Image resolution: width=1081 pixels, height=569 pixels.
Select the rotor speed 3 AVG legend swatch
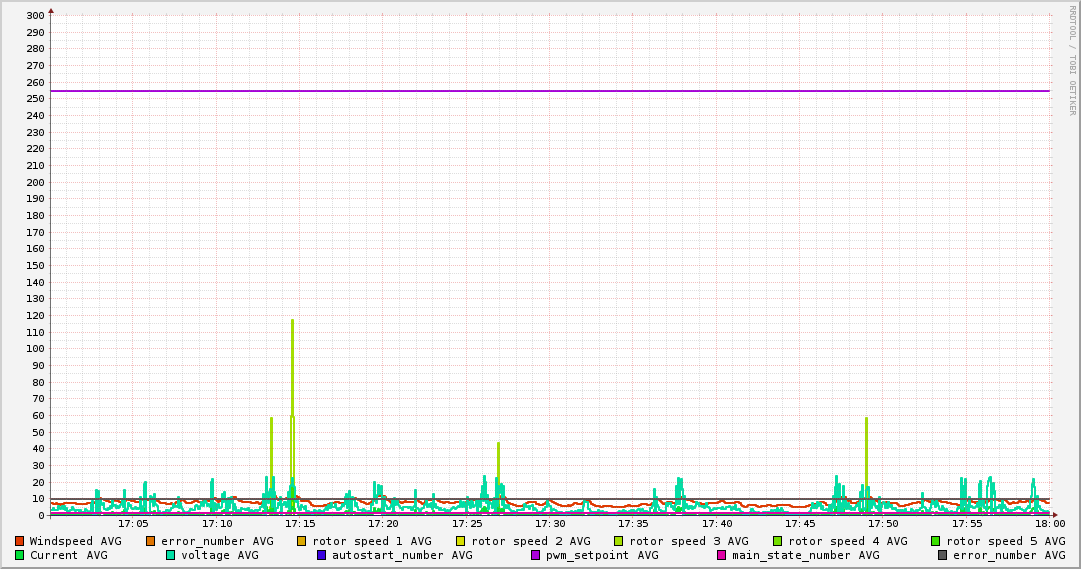[x=619, y=541]
